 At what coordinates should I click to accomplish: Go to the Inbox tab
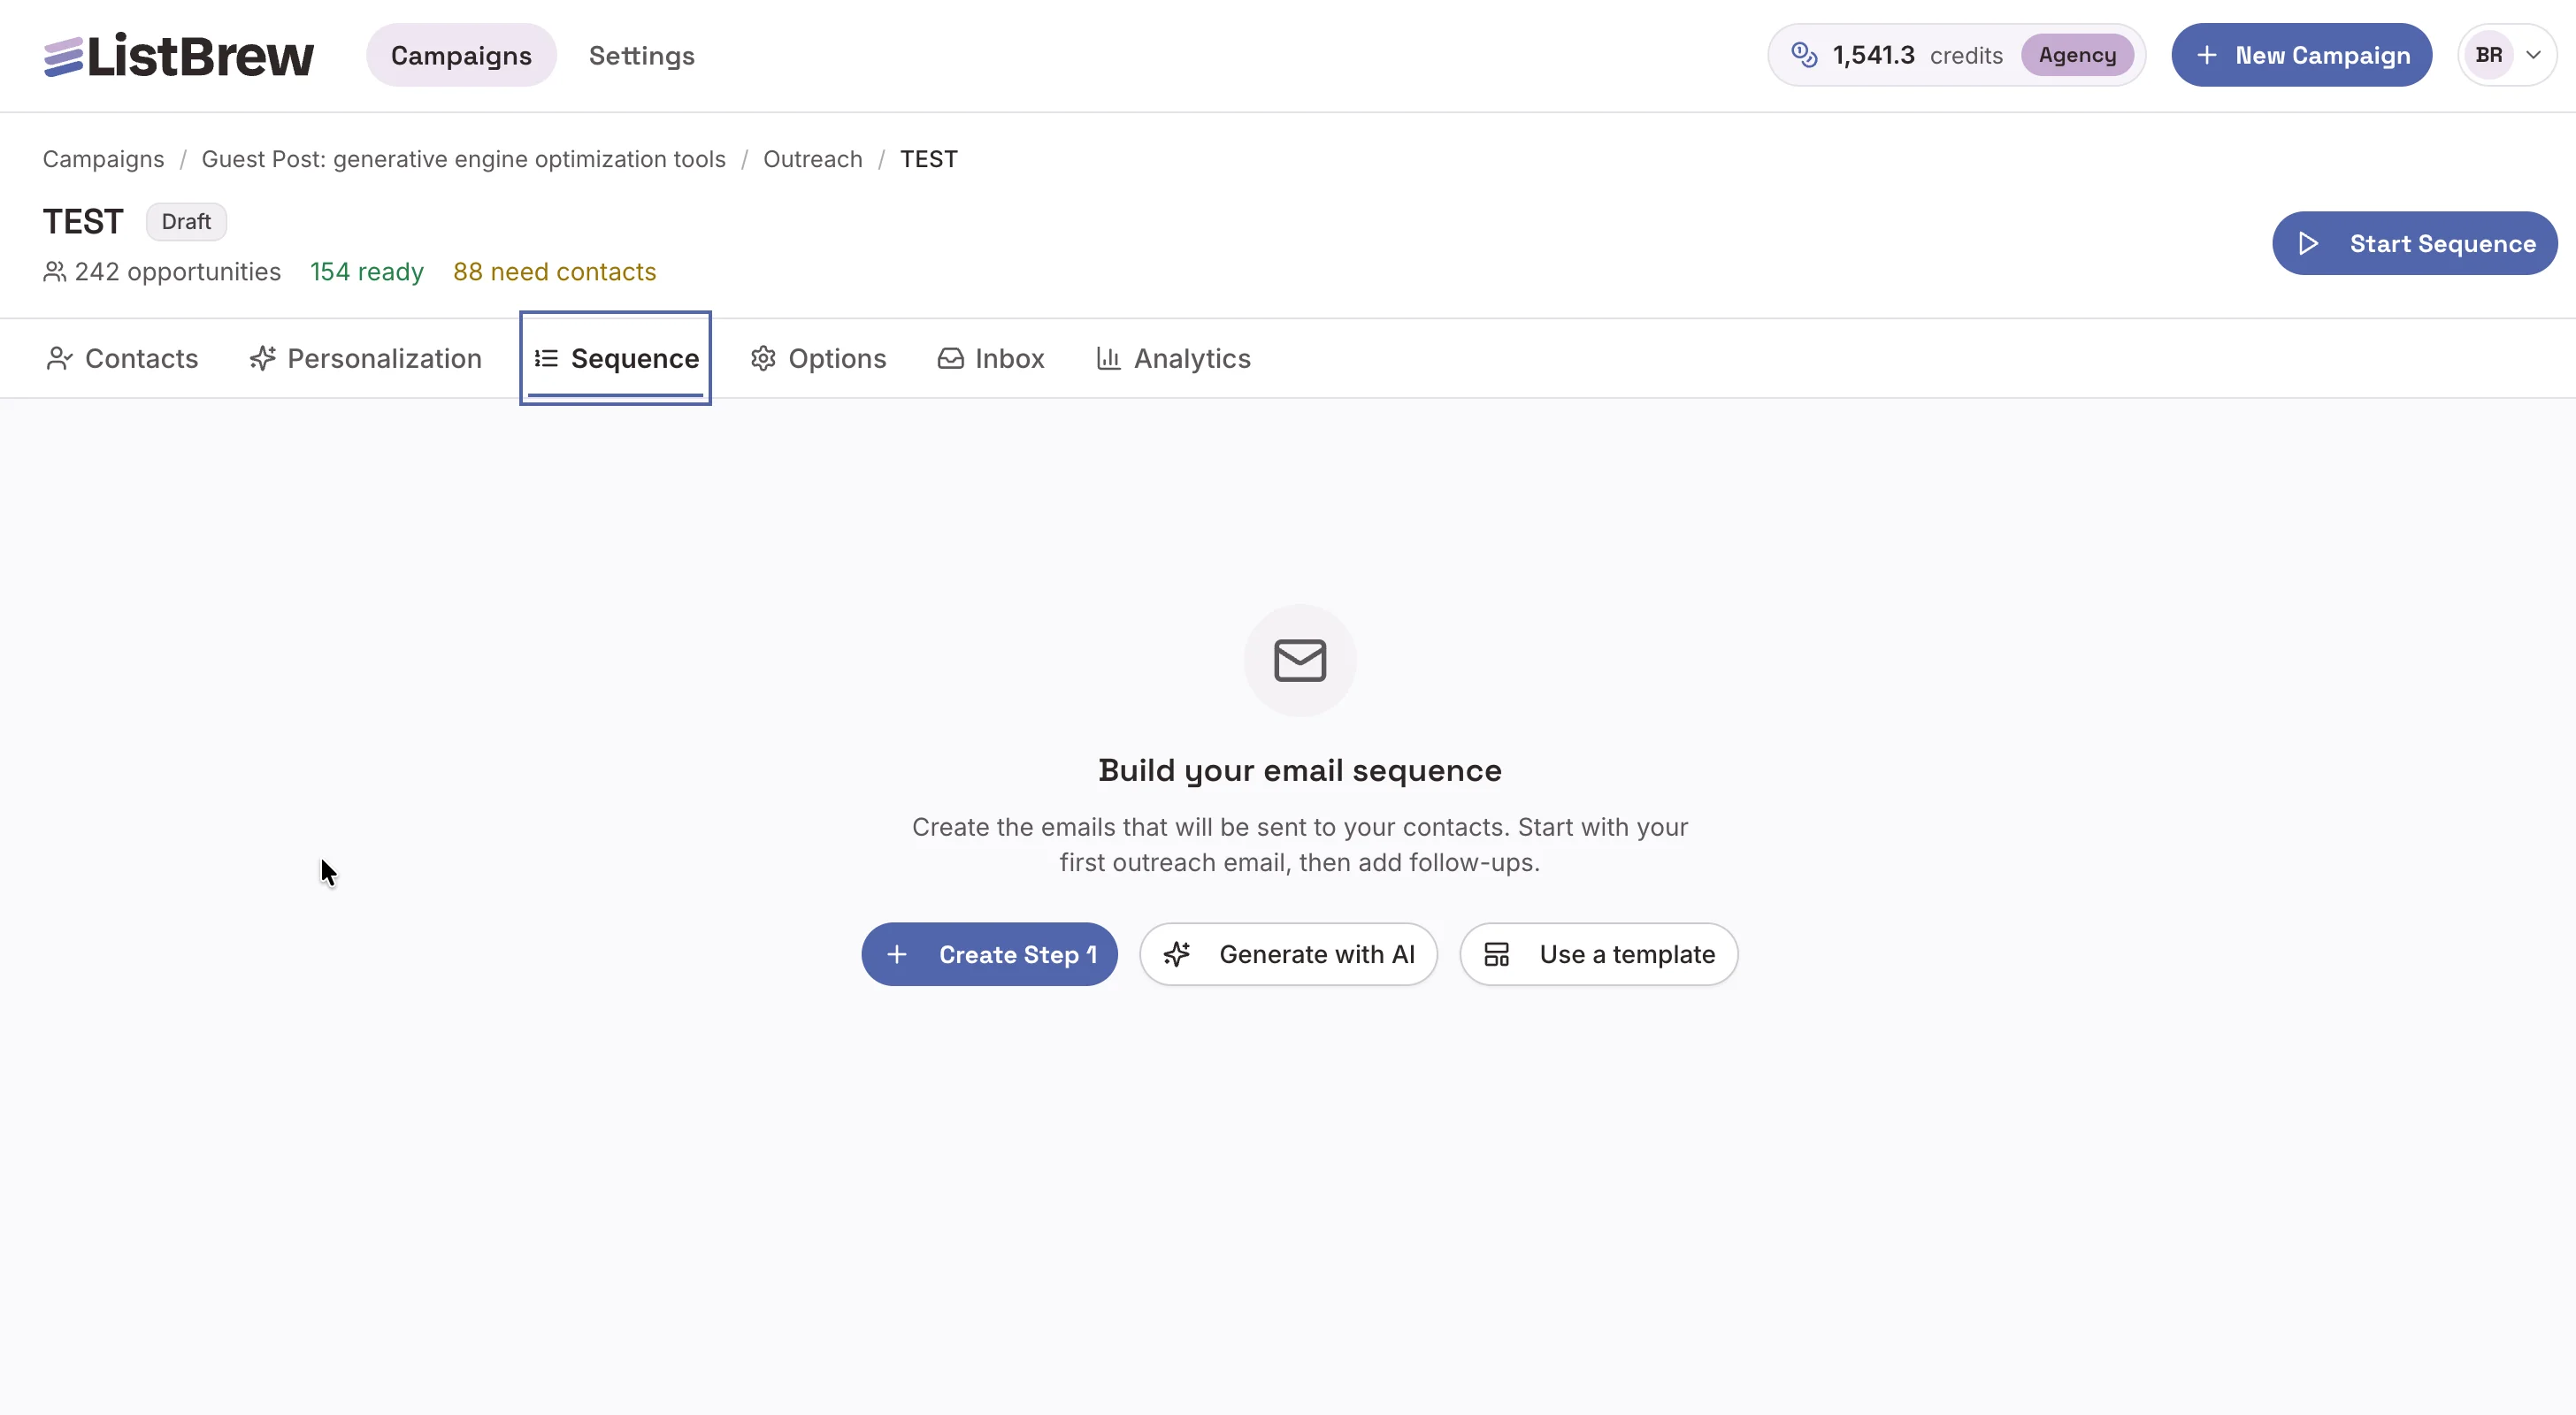[991, 358]
